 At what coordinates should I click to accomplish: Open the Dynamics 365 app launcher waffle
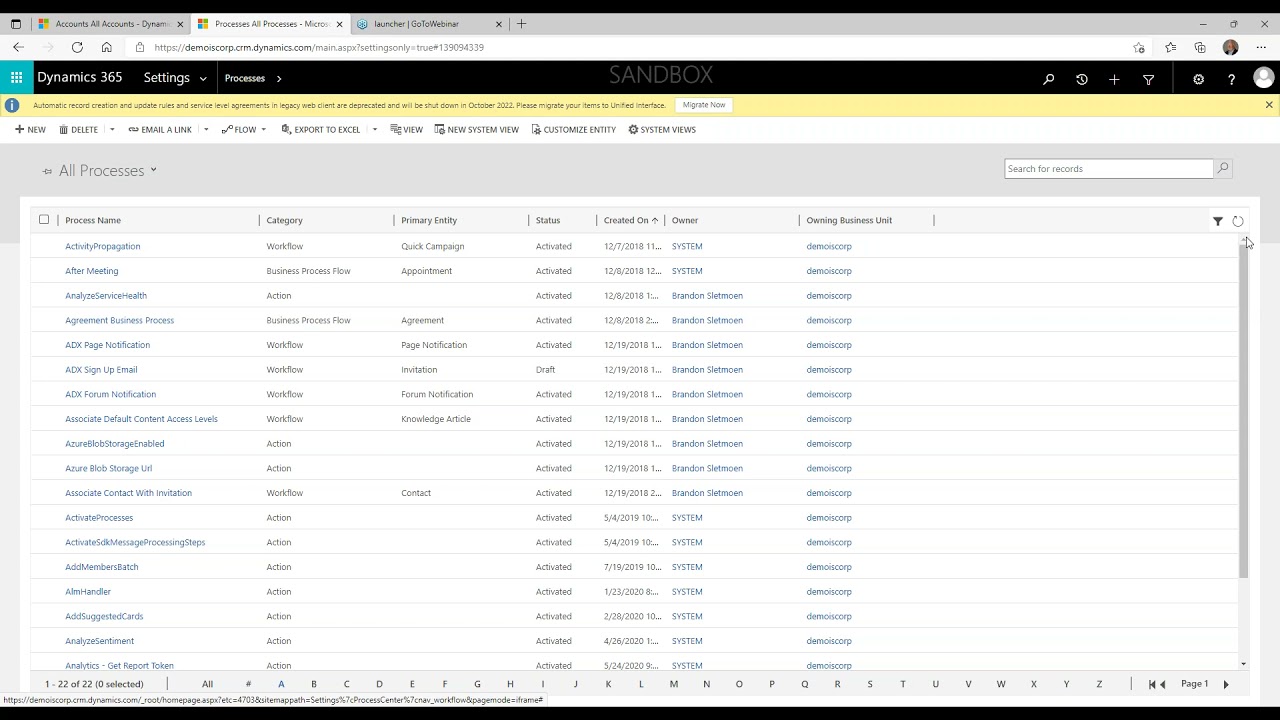click(x=16, y=78)
